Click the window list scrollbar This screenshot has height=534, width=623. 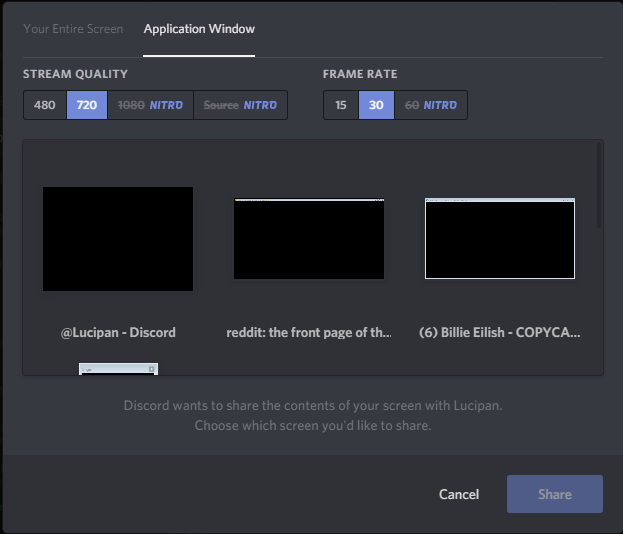pos(599,185)
